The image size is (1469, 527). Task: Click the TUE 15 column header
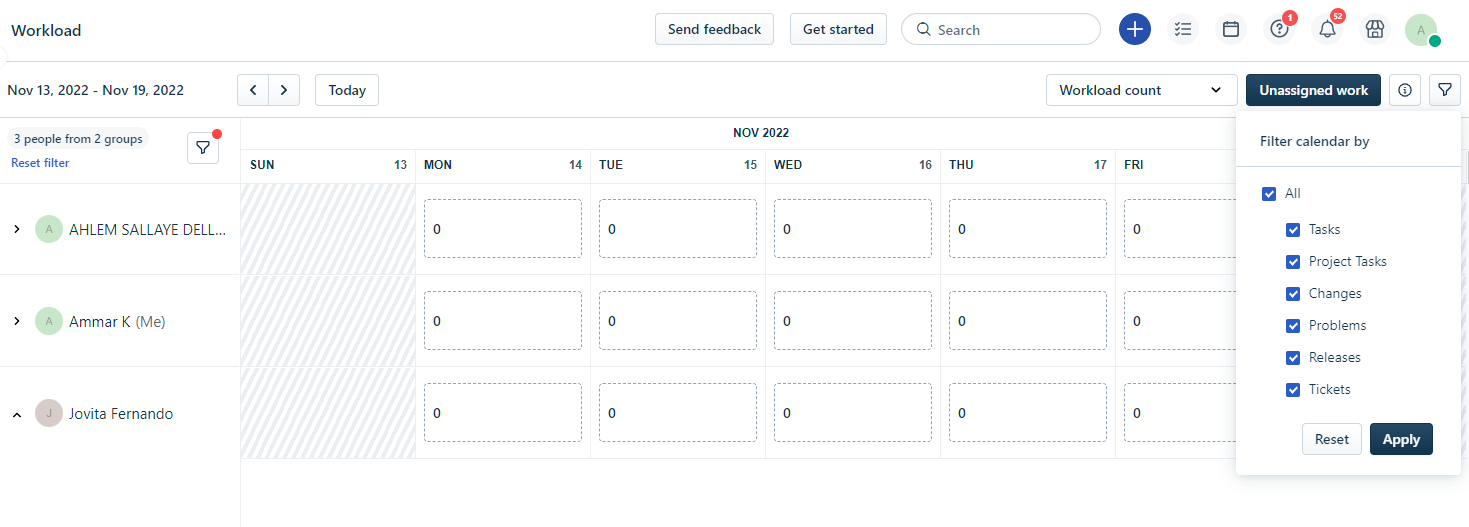point(678,165)
